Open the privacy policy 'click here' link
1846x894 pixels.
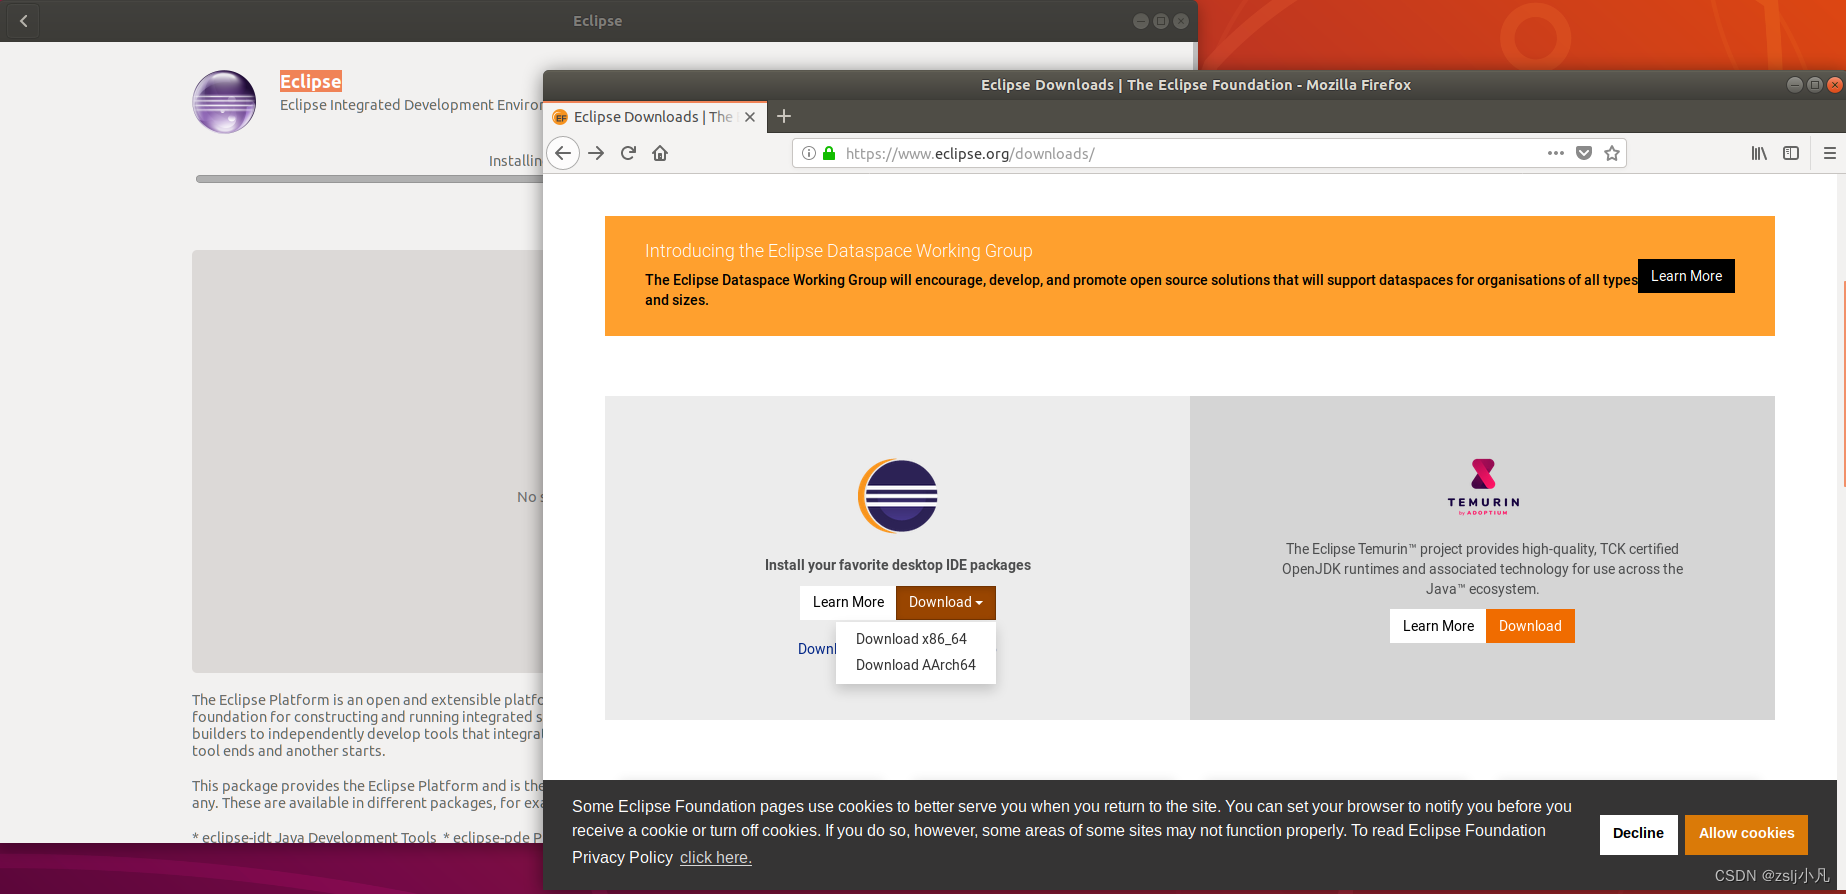(716, 857)
